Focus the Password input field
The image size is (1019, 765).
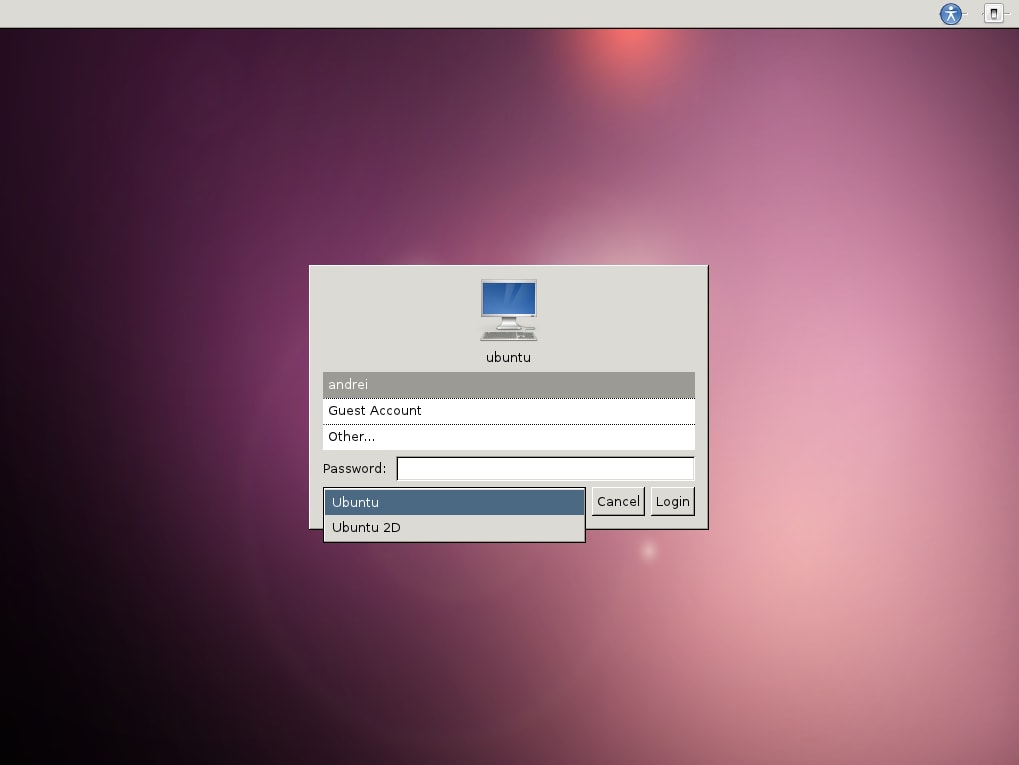[545, 469]
